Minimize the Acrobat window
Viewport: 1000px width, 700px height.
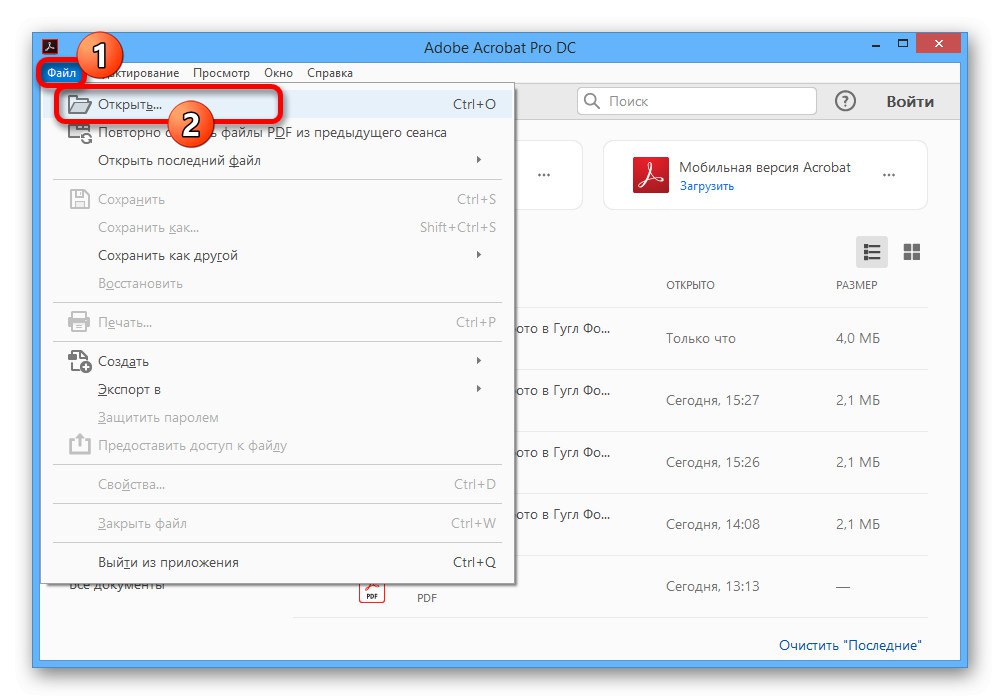click(x=876, y=45)
